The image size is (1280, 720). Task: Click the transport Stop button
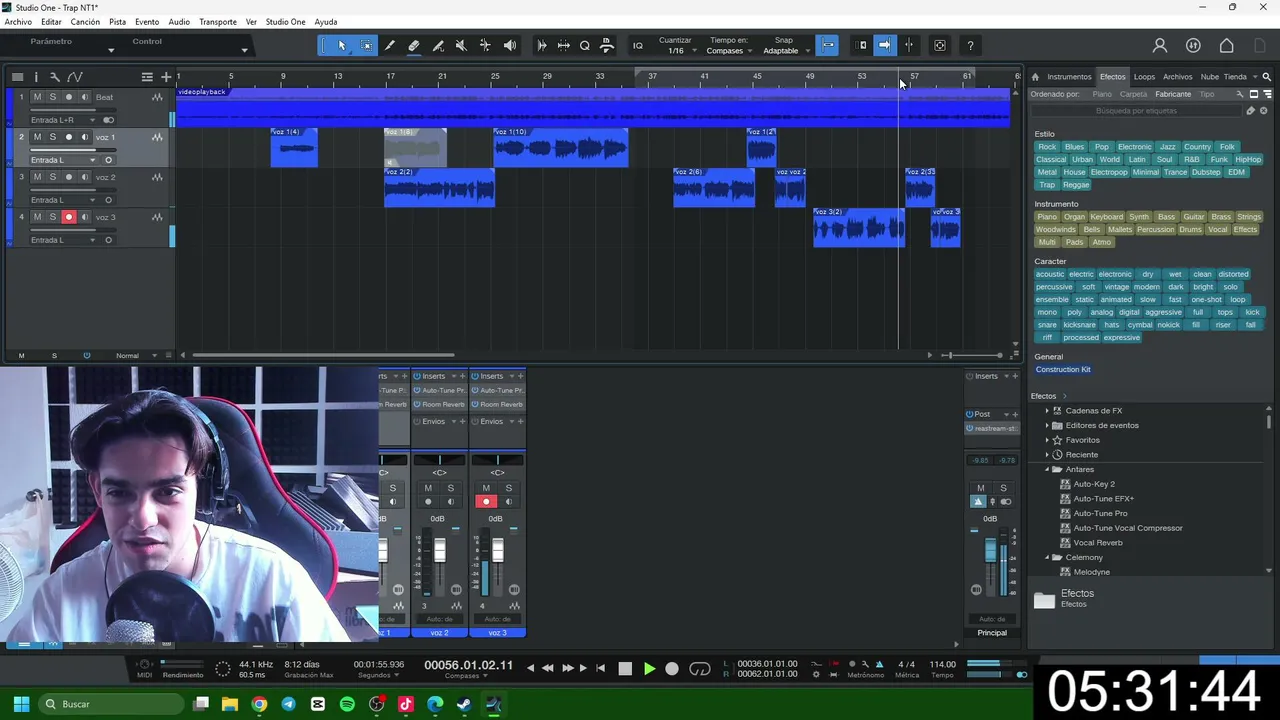pos(625,669)
